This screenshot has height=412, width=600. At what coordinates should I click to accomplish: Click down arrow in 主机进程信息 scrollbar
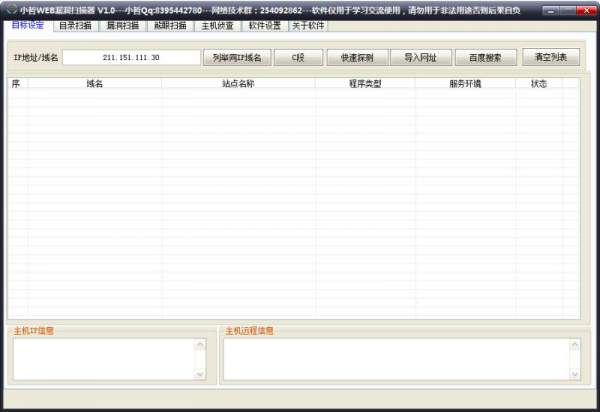pyautogui.click(x=575, y=374)
